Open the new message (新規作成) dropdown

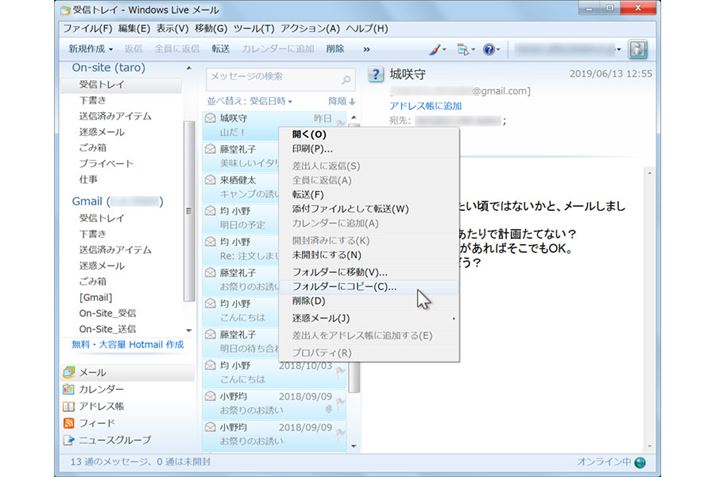coord(91,48)
